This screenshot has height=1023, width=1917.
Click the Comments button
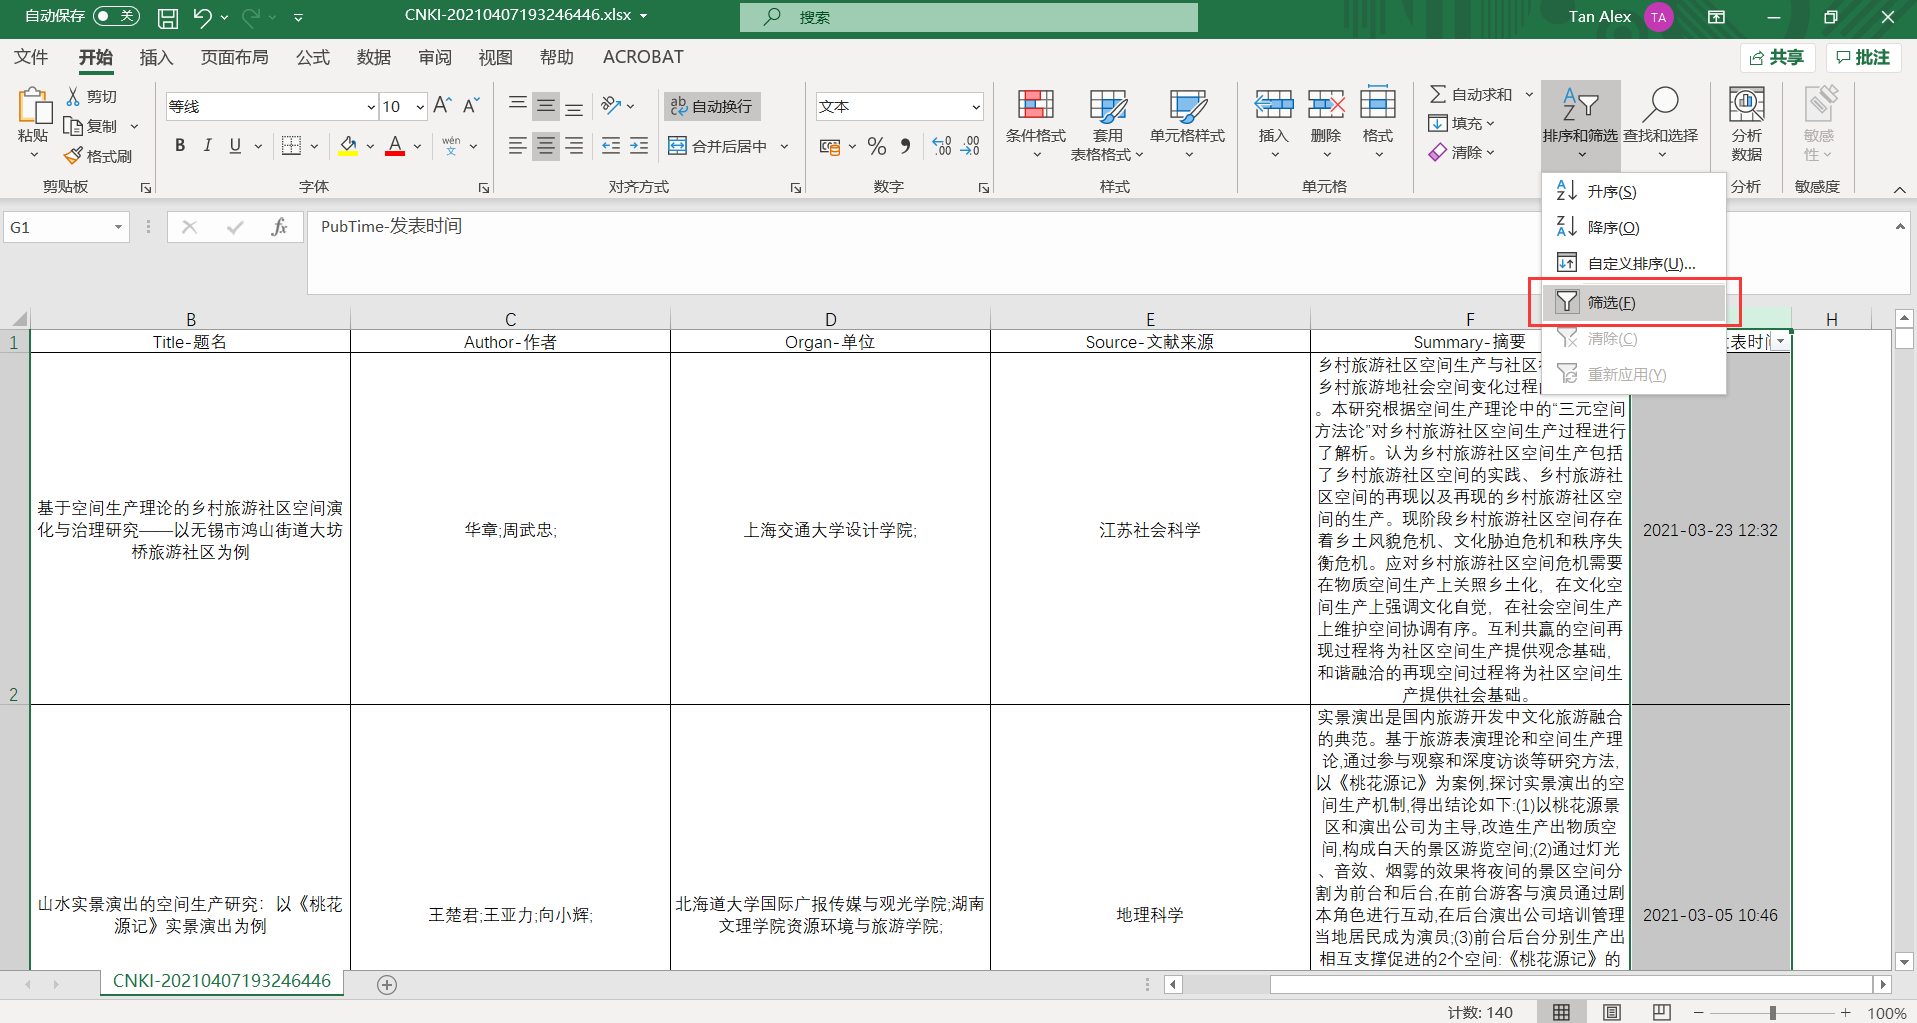(1864, 57)
